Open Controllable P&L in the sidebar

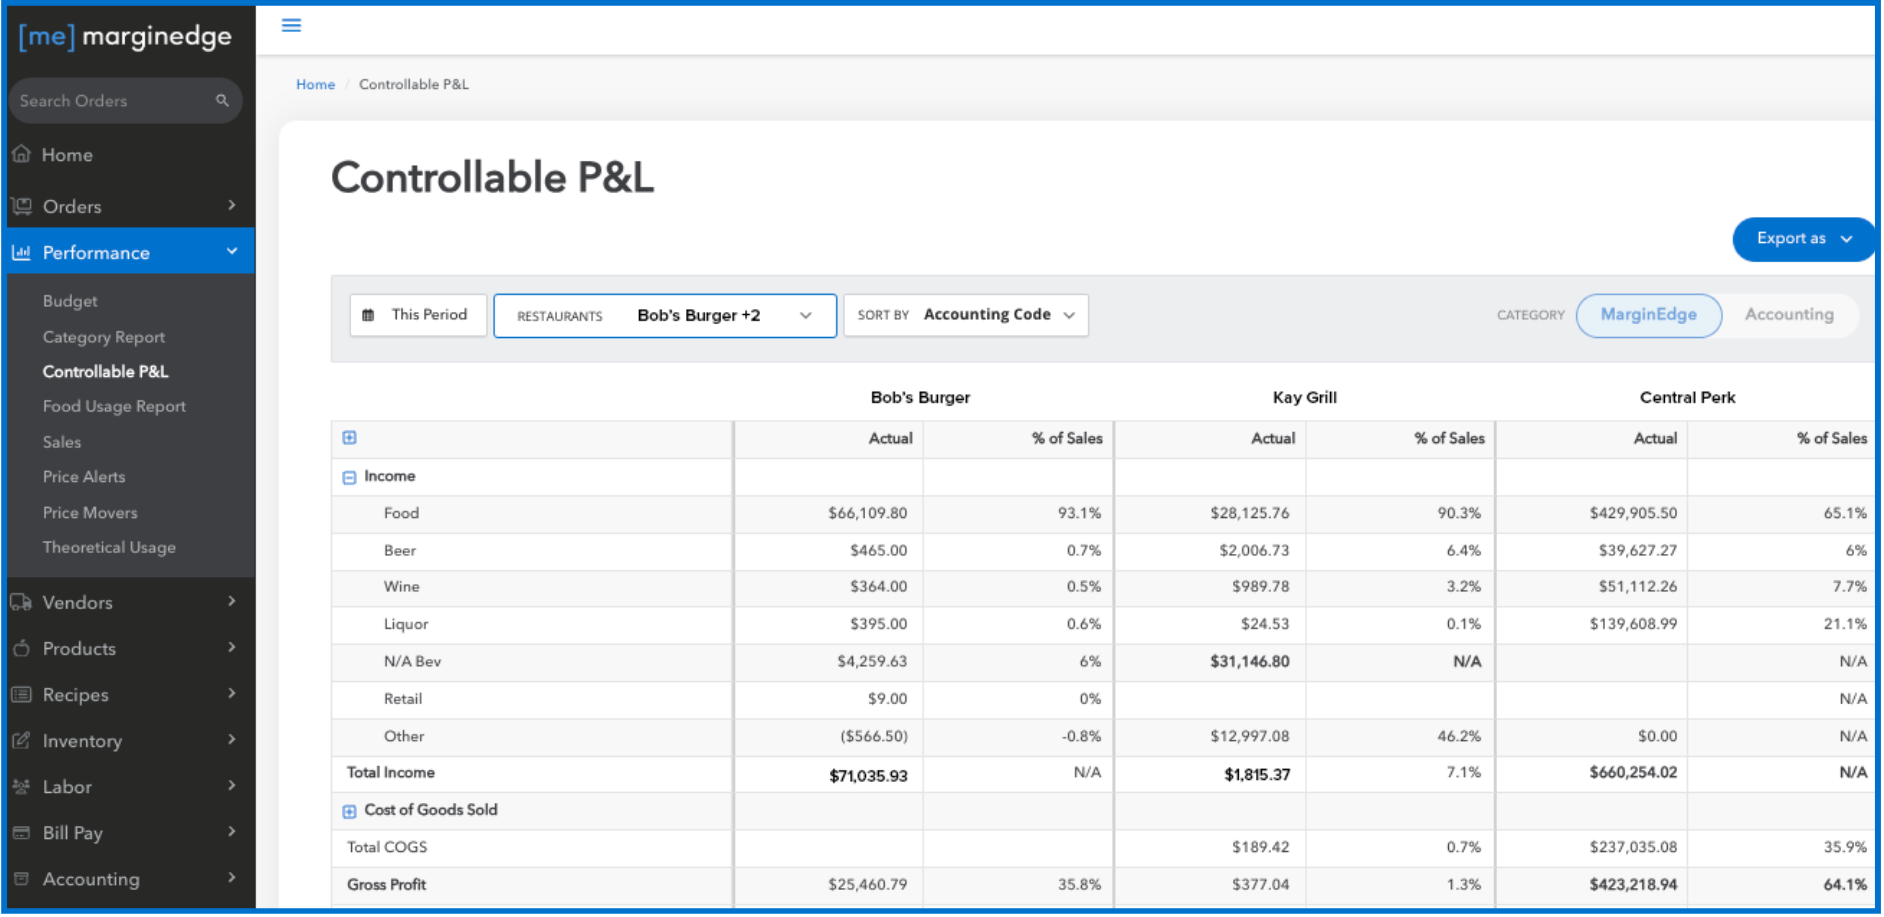(x=105, y=372)
